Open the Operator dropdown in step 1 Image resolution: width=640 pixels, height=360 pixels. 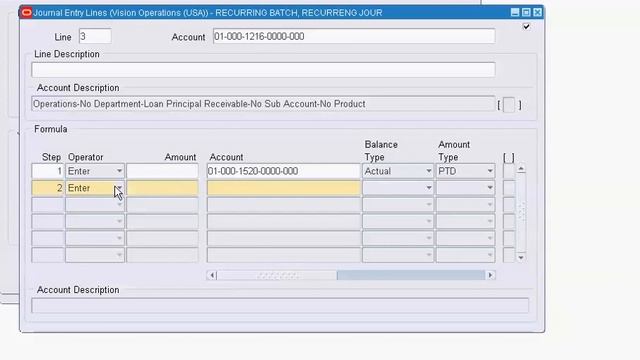(x=119, y=171)
